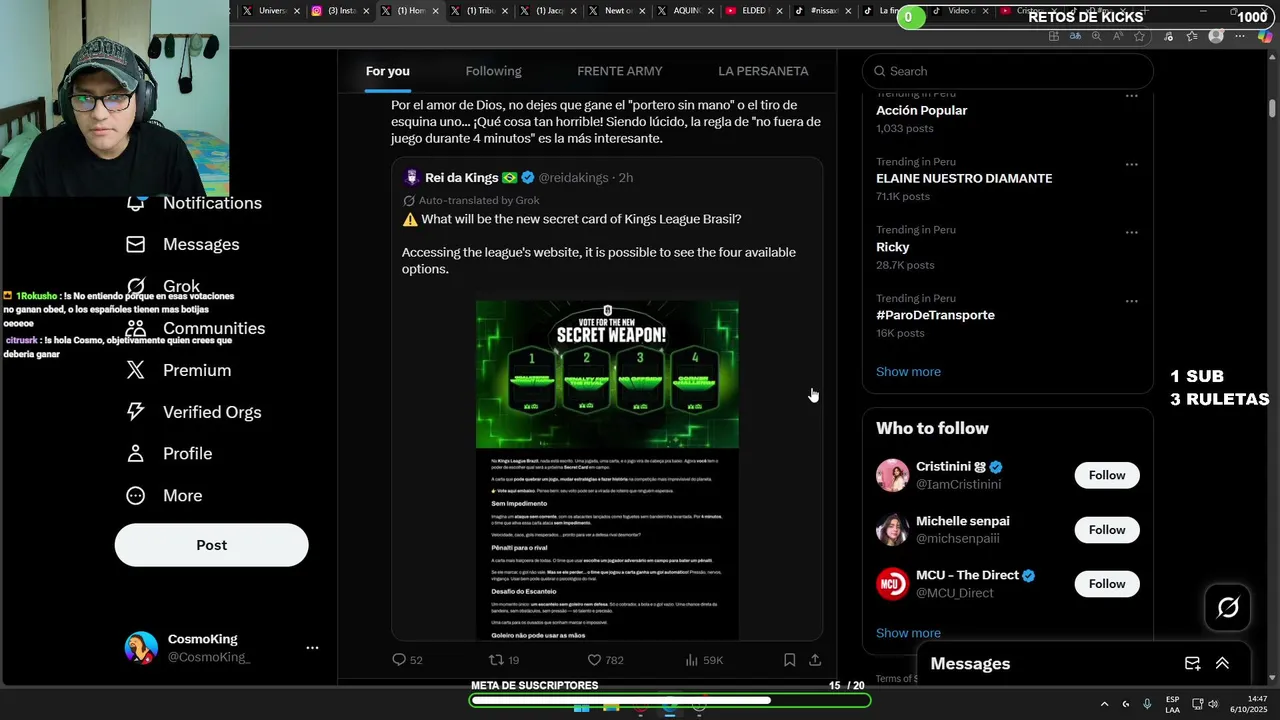
Task: Open the Acción Popular trend
Action: point(921,110)
